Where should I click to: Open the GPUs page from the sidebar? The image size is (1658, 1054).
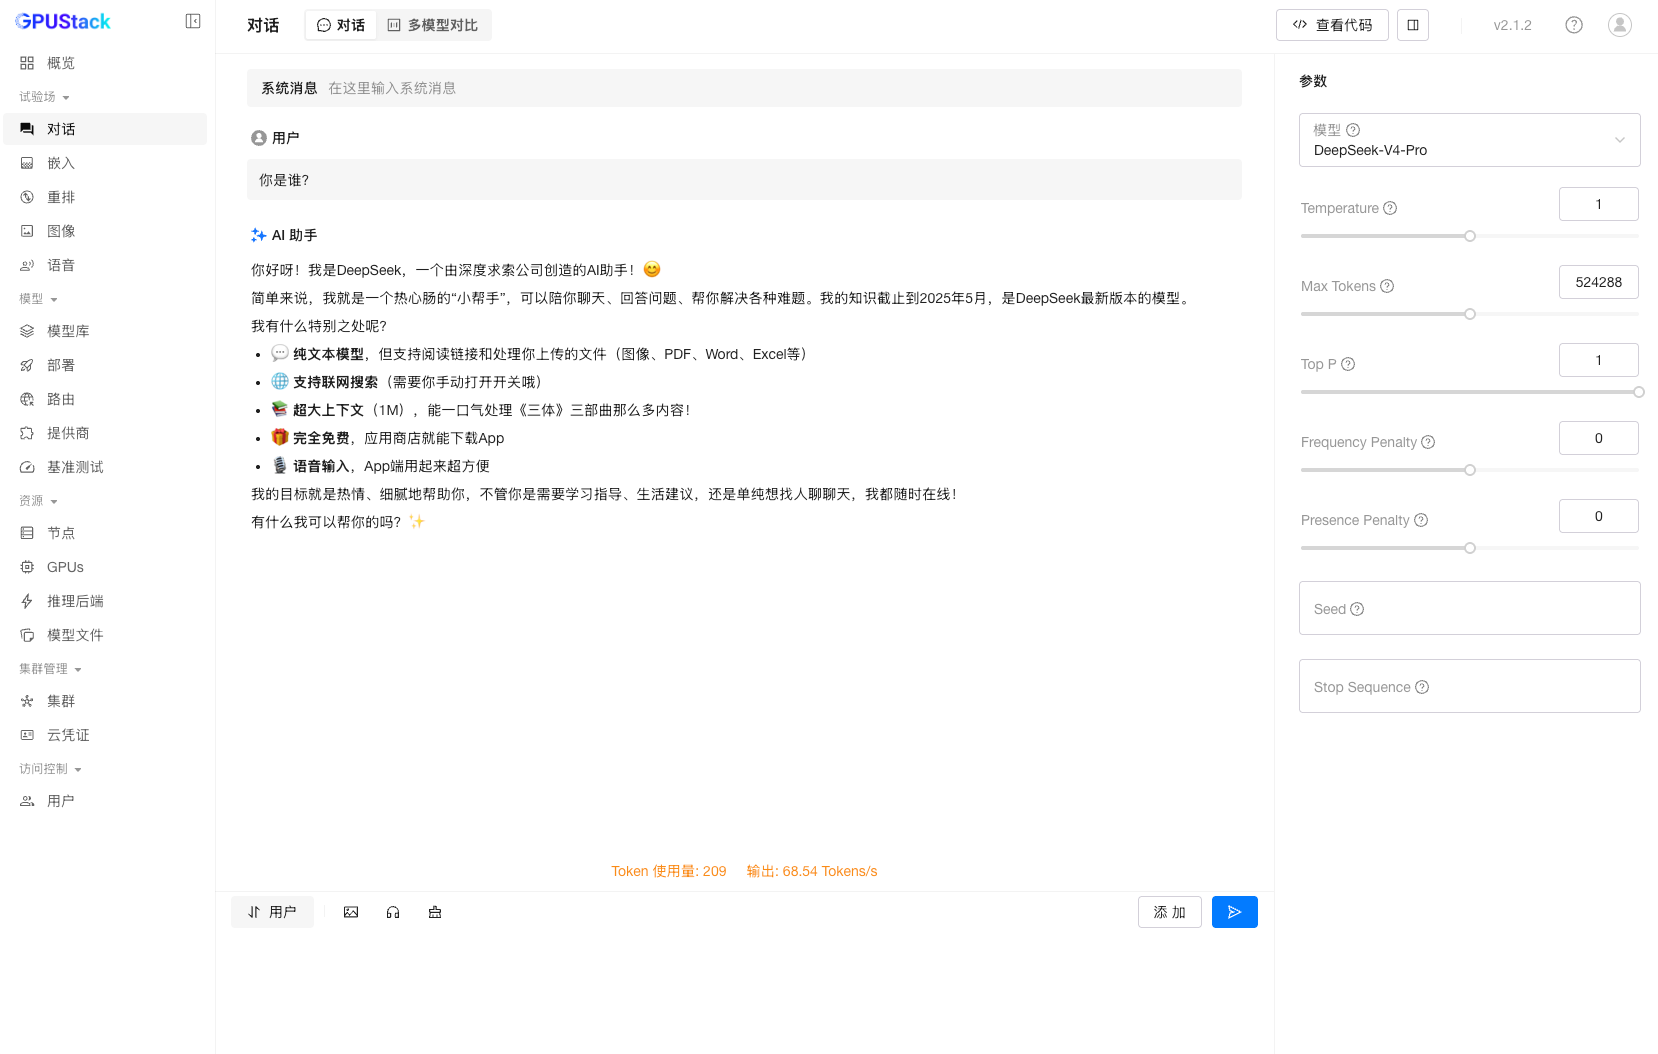[x=63, y=567]
